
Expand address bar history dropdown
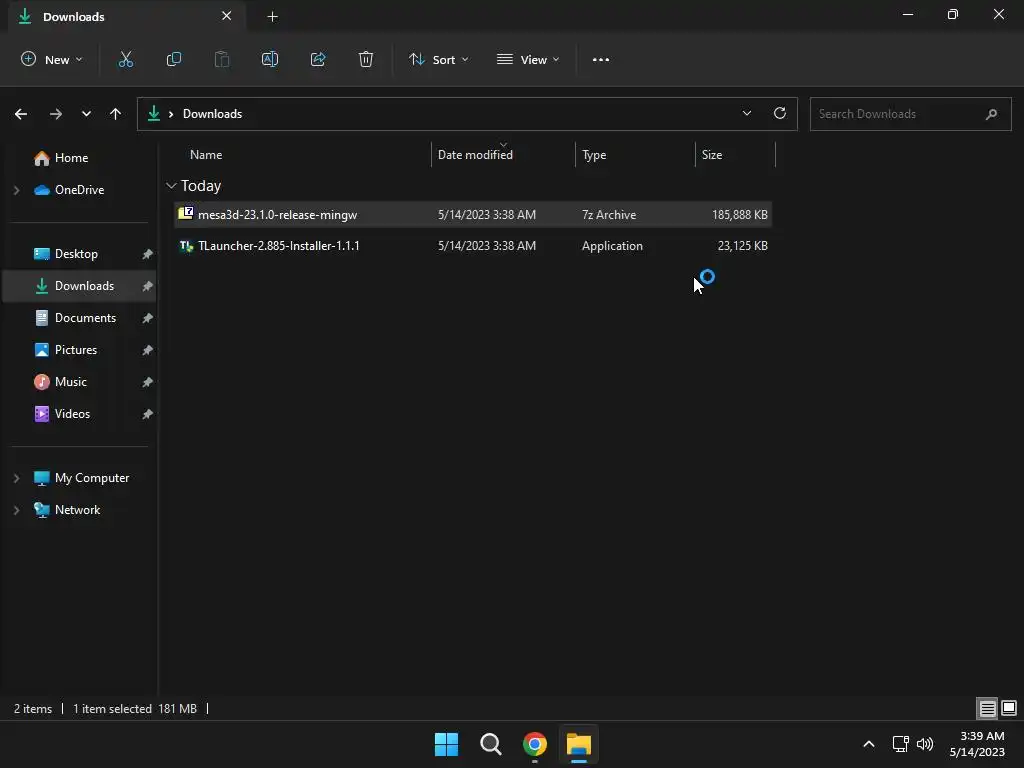746,113
